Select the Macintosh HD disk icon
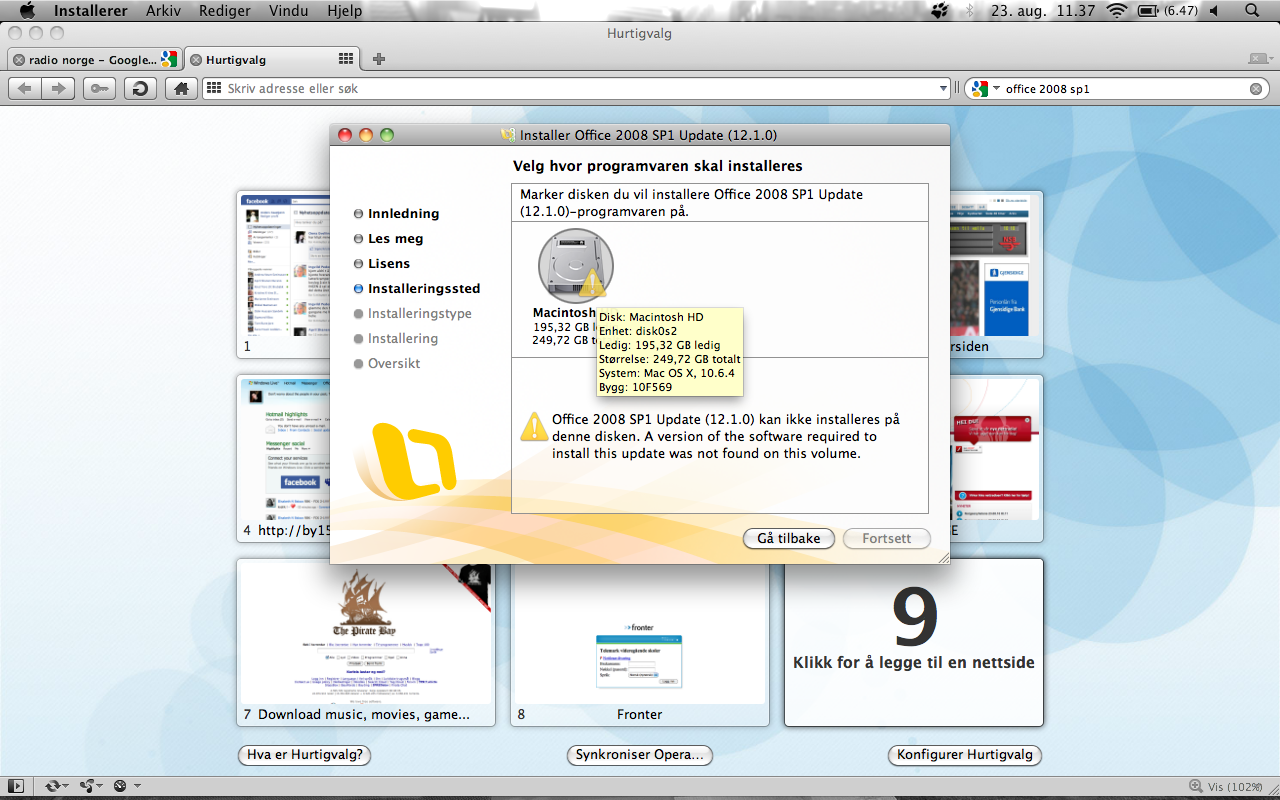The height and width of the screenshot is (800, 1280). point(575,266)
